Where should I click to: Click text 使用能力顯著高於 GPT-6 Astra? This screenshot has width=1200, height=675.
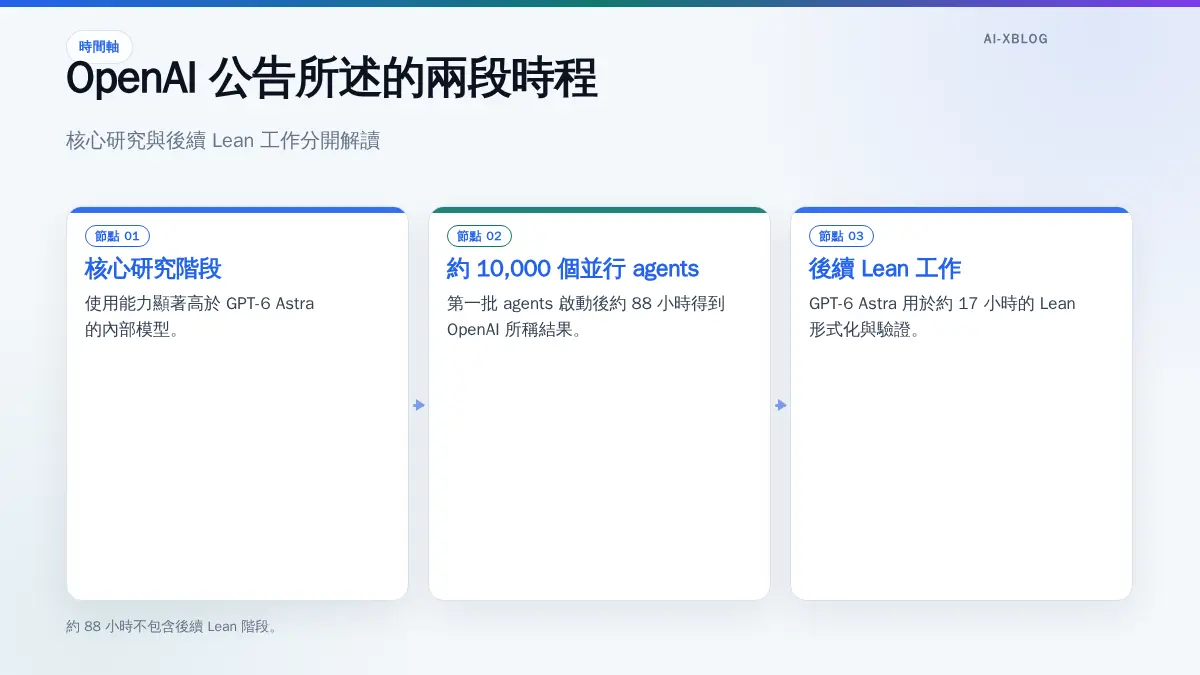(x=200, y=304)
